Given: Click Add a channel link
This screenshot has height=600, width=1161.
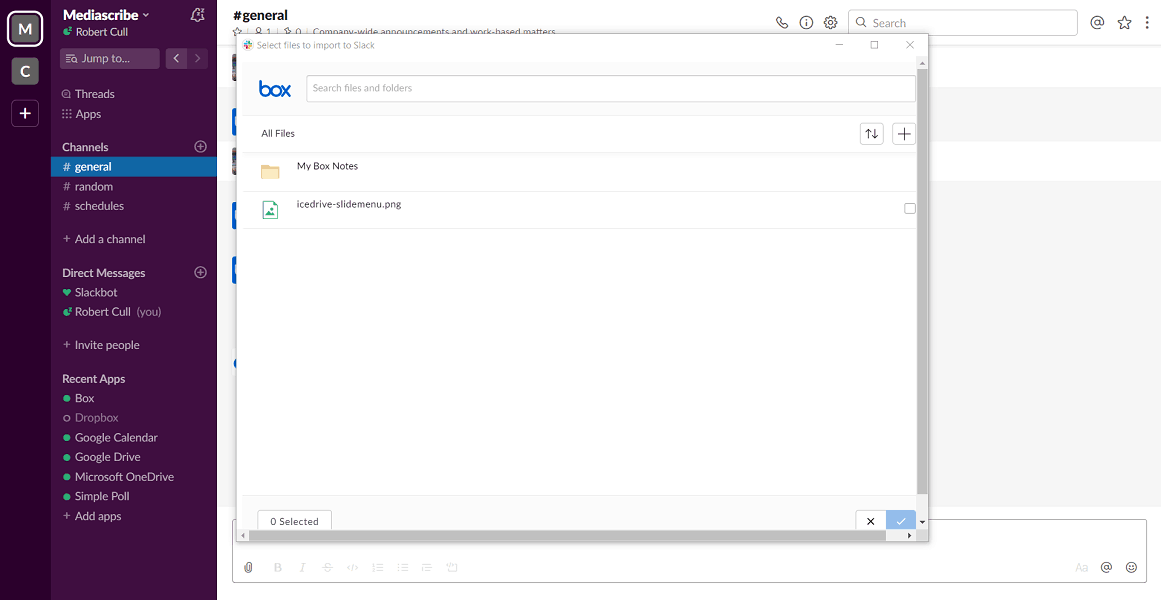Looking at the screenshot, I should point(104,239).
